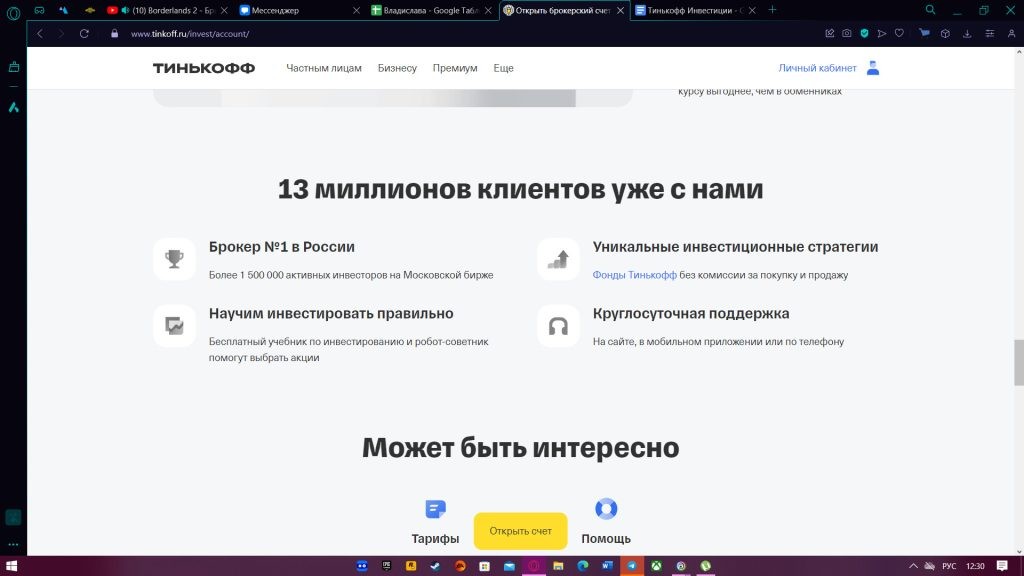
Task: Open the browser profile icon
Action: (x=1012, y=33)
